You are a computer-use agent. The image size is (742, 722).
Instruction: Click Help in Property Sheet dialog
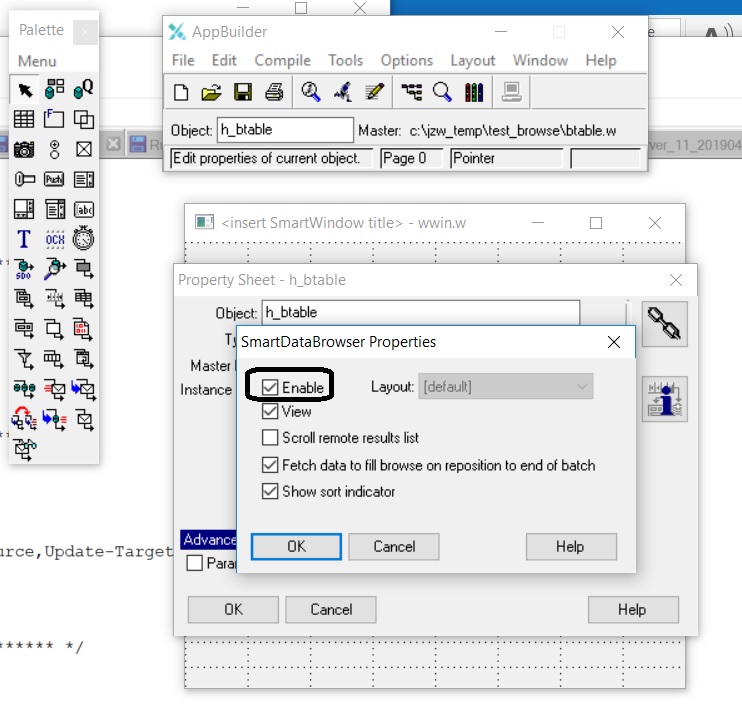click(x=633, y=609)
